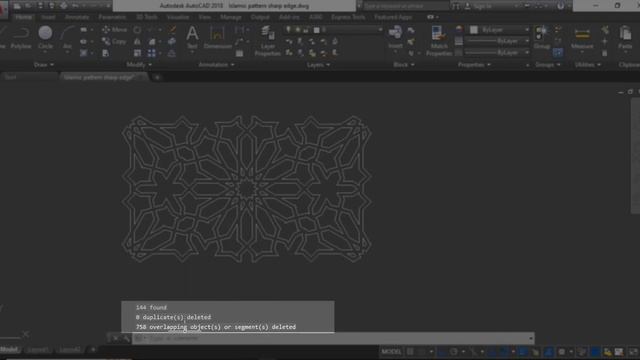This screenshot has height=360, width=640.
Task: Select the Circle draw tool
Action: pos(45,38)
